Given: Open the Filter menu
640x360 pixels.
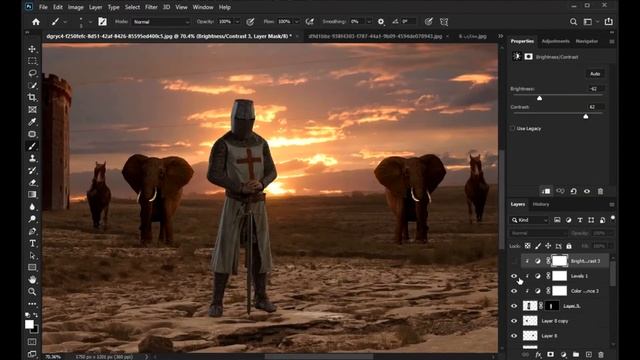Looking at the screenshot, I should [x=151, y=7].
